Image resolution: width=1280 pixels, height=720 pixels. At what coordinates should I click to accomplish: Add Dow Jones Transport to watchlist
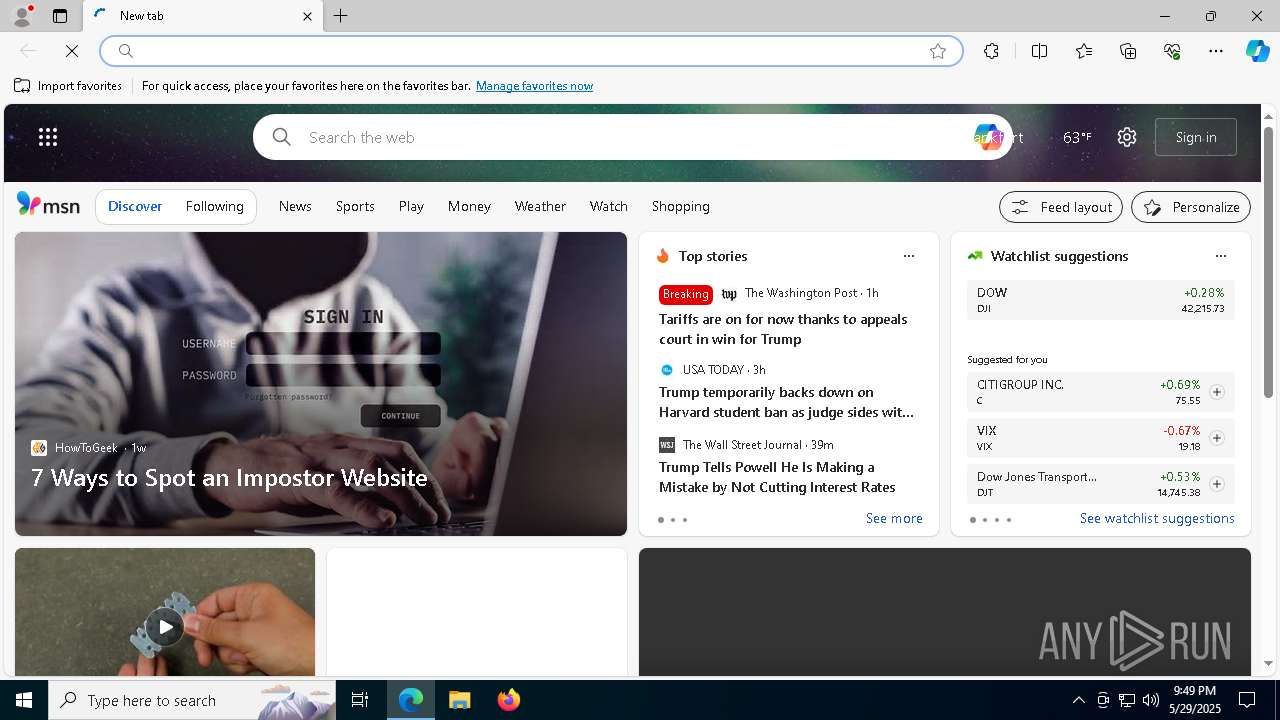[x=1217, y=484]
